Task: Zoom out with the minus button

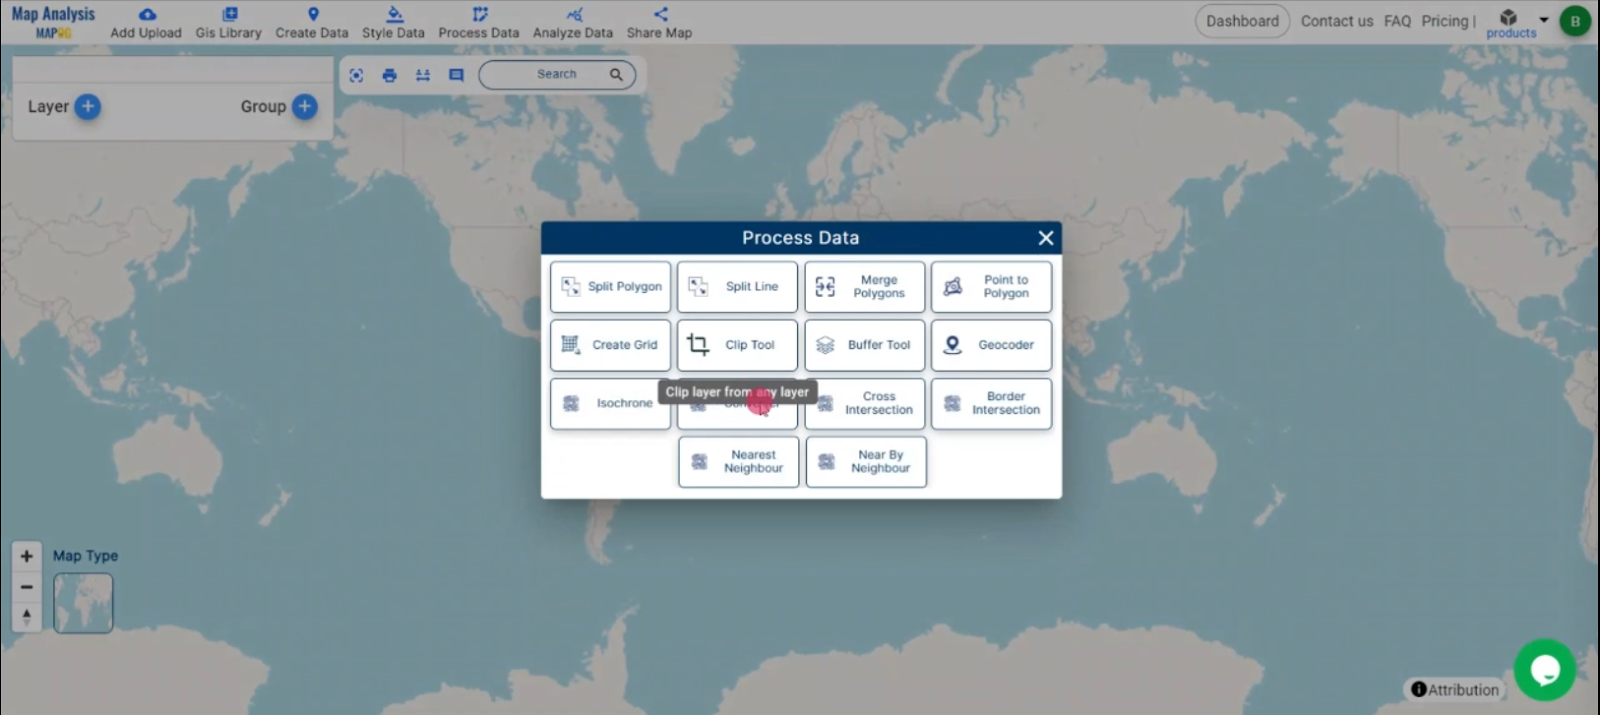Action: point(27,587)
